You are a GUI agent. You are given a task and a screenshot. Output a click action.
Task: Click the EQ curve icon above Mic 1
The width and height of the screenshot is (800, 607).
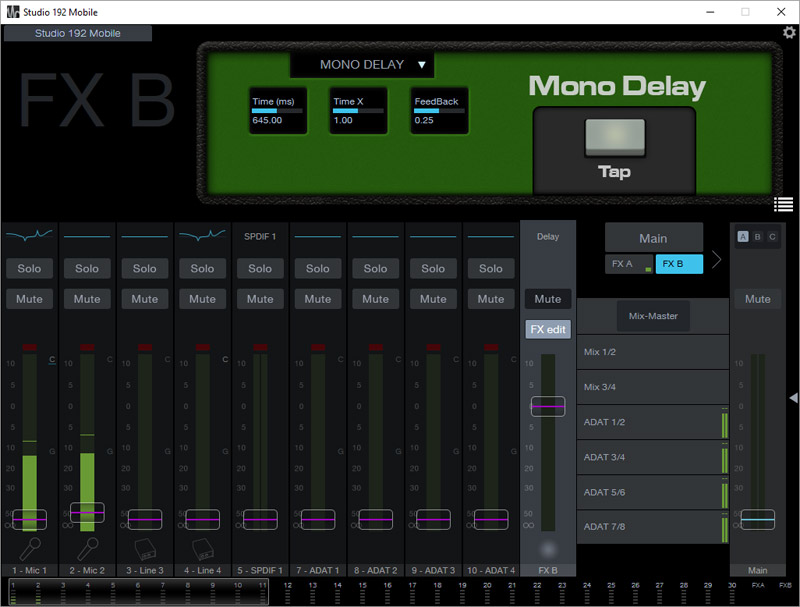[x=29, y=236]
